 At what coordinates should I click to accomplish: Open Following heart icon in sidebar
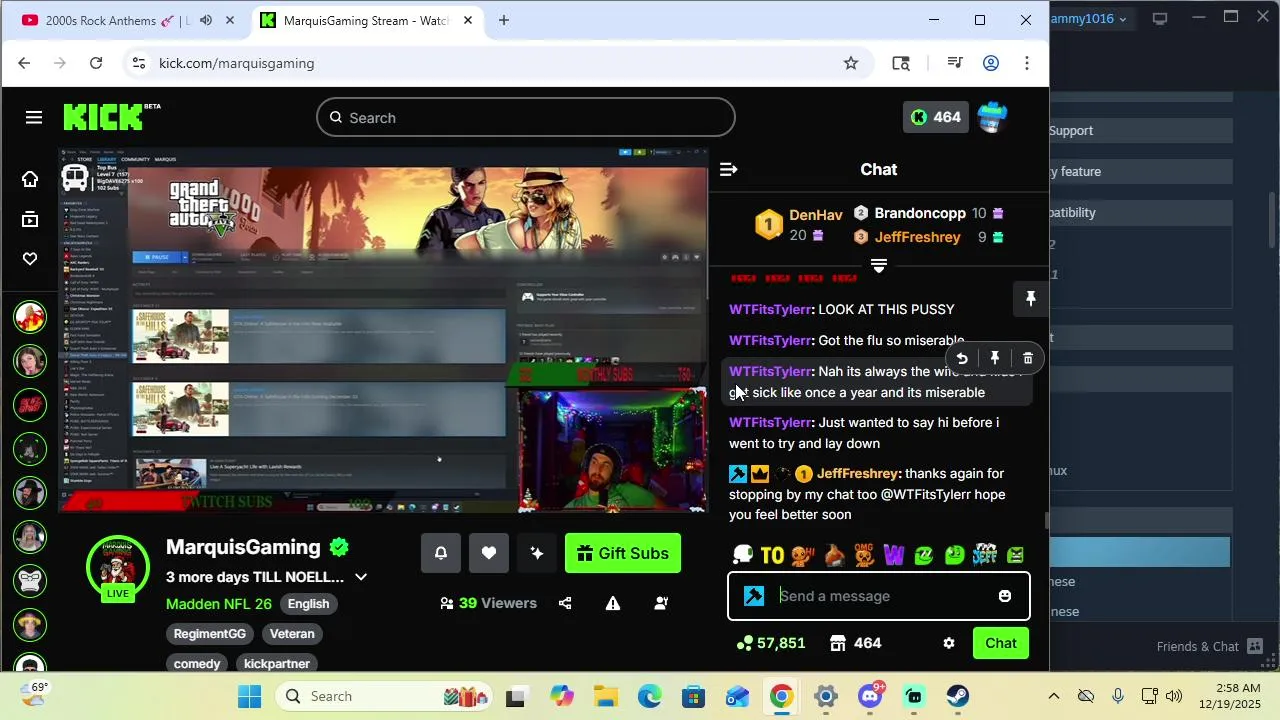[x=30, y=259]
